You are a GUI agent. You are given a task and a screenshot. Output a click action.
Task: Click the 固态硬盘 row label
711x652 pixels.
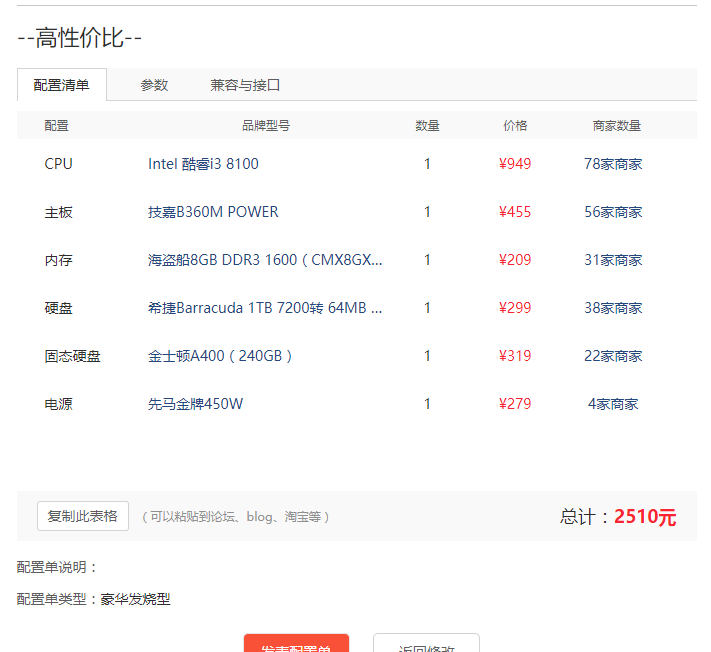[73, 356]
